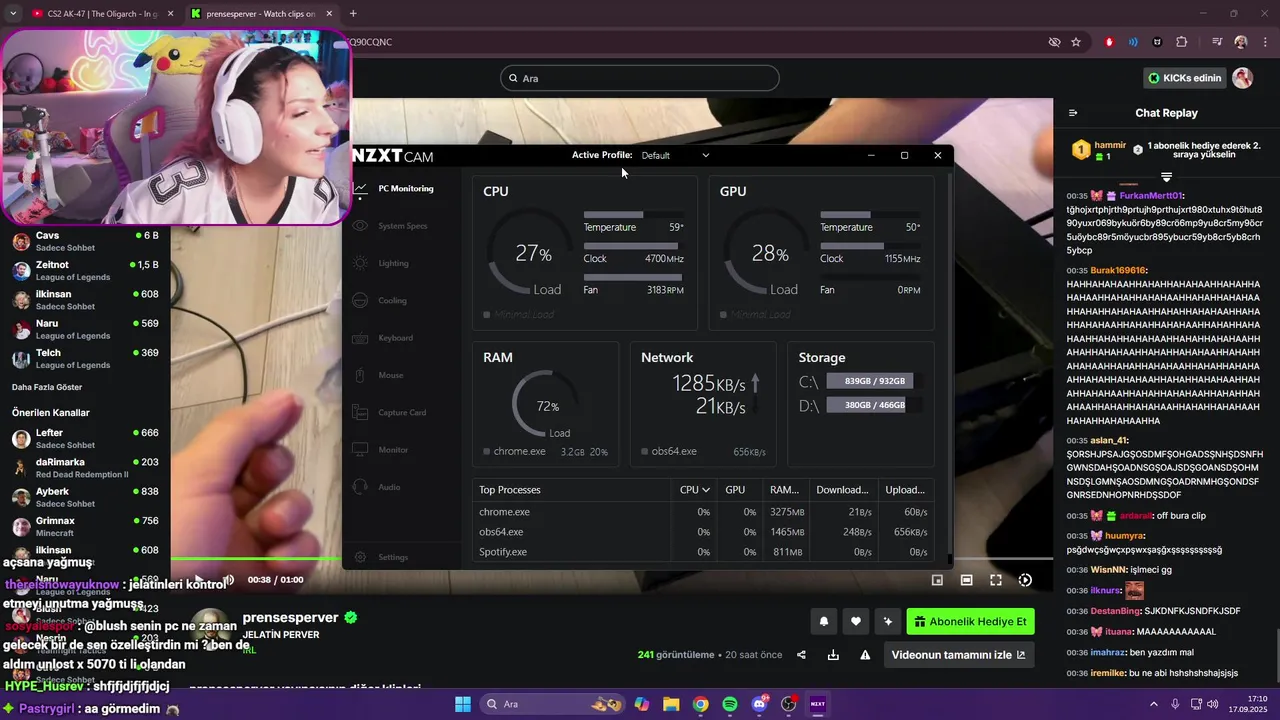This screenshot has height=720, width=1280.
Task: Open Zeitnot channel in sidebar
Action: [85, 270]
